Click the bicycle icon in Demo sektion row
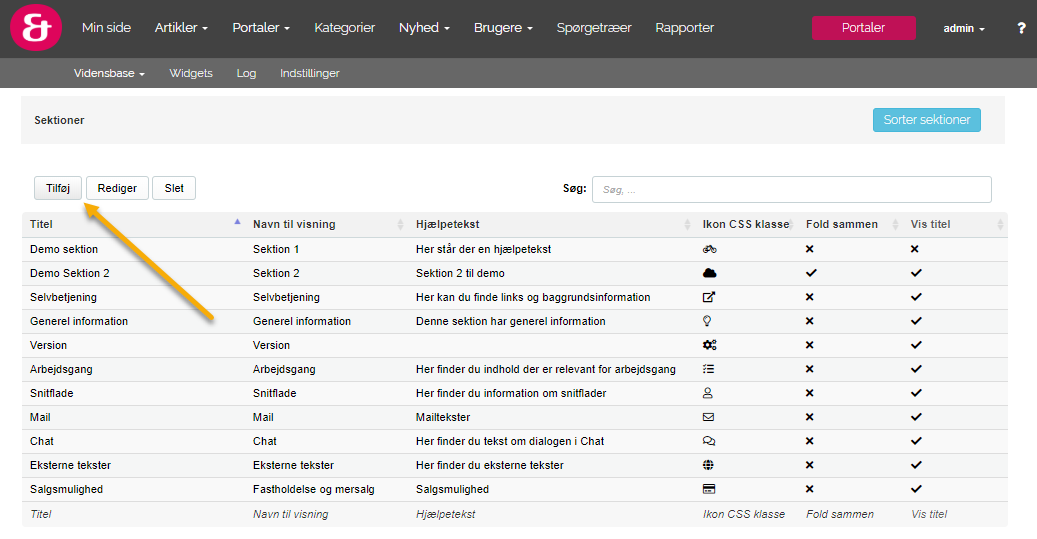The height and width of the screenshot is (539, 1037). pos(710,249)
